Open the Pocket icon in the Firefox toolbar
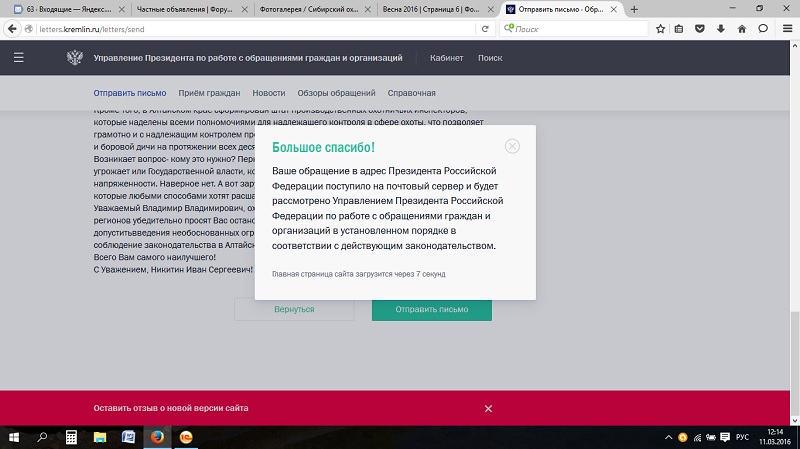The image size is (800, 449). click(700, 28)
